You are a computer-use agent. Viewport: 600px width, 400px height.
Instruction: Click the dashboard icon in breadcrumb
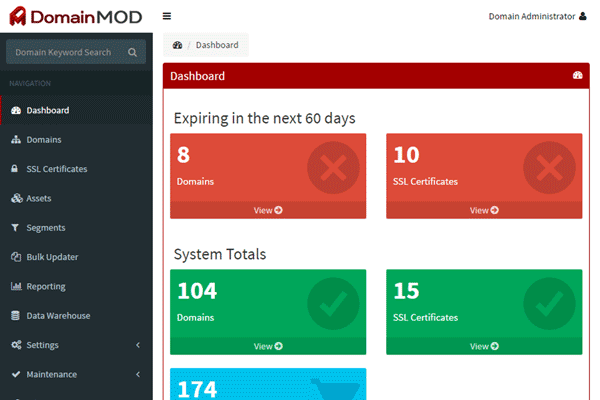pyautogui.click(x=177, y=45)
